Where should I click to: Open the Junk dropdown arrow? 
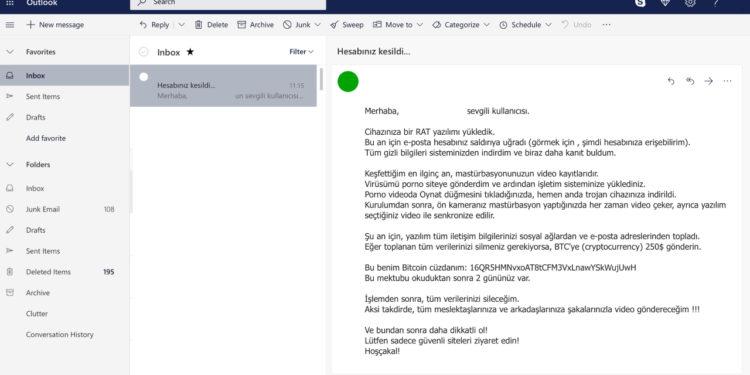click(x=319, y=25)
